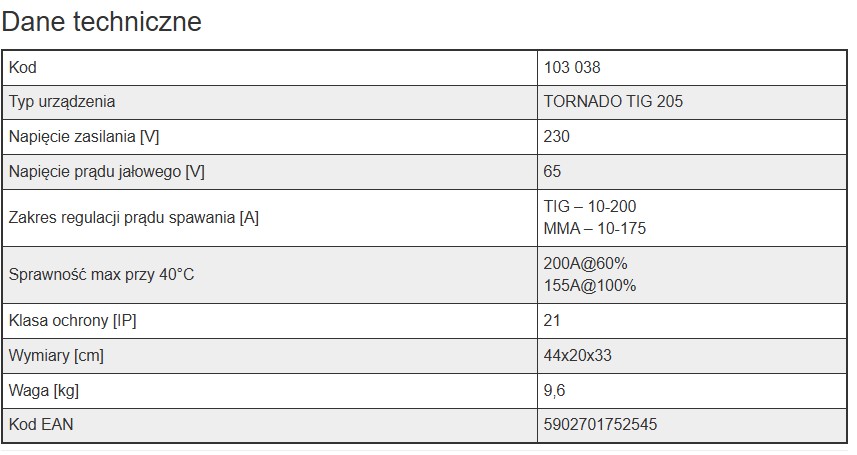Click the EAN number 5902701752545

click(600, 424)
